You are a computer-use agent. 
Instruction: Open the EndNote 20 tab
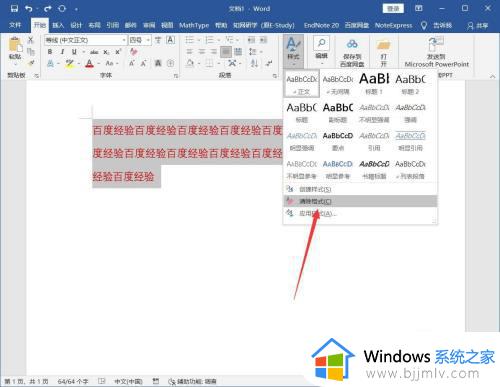pyautogui.click(x=321, y=25)
